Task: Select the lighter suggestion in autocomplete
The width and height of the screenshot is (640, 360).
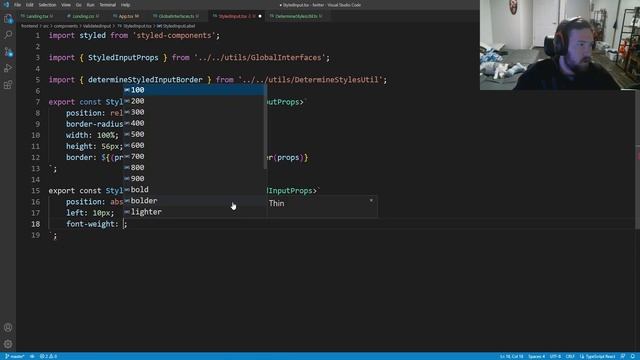Action: tap(194, 212)
